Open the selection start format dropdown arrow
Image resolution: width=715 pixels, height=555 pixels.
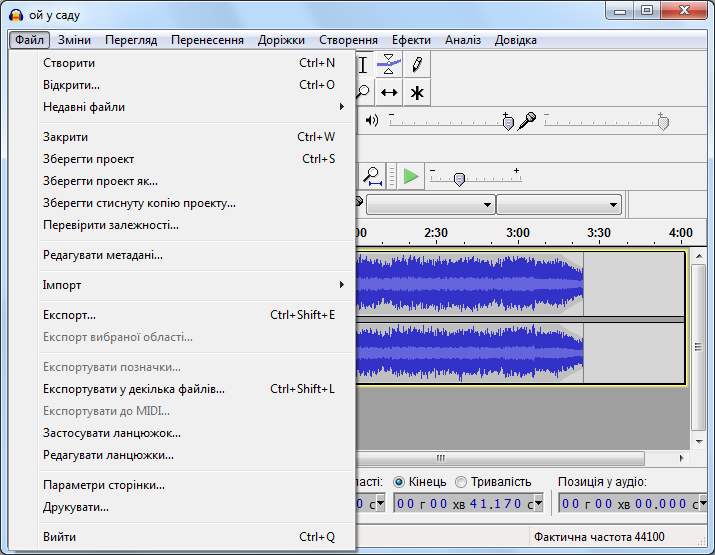pyautogui.click(x=380, y=503)
